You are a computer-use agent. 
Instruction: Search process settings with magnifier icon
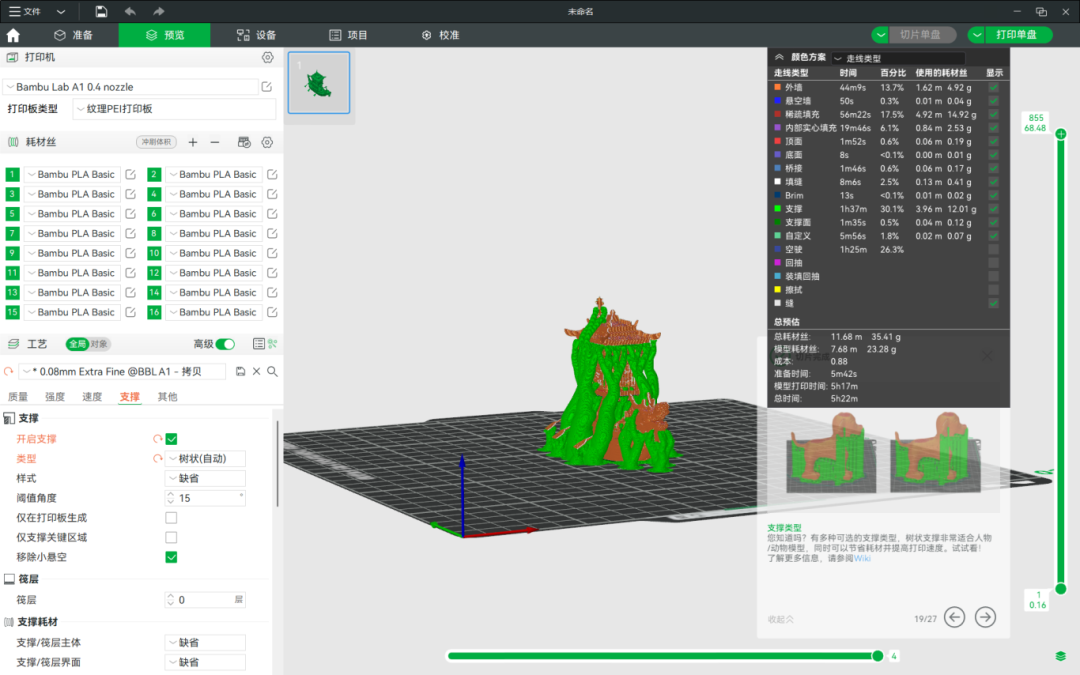click(273, 371)
